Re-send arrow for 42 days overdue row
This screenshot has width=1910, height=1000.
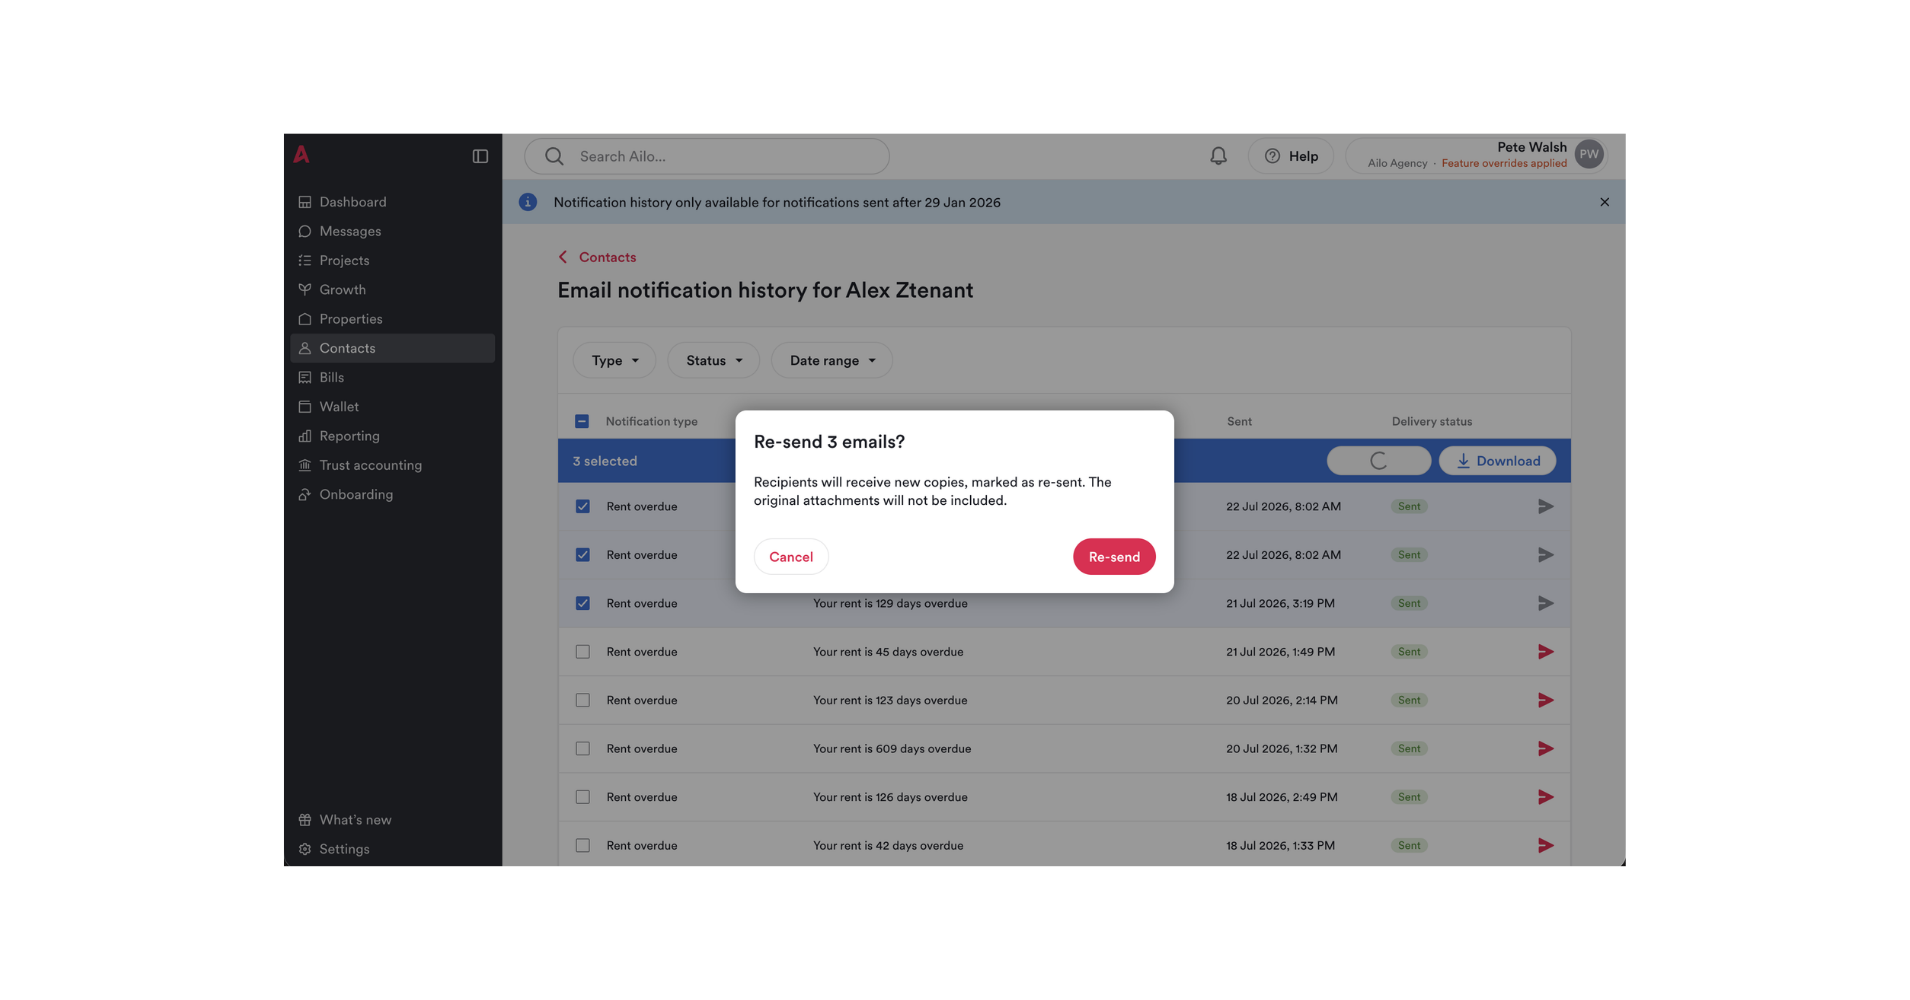tap(1545, 846)
